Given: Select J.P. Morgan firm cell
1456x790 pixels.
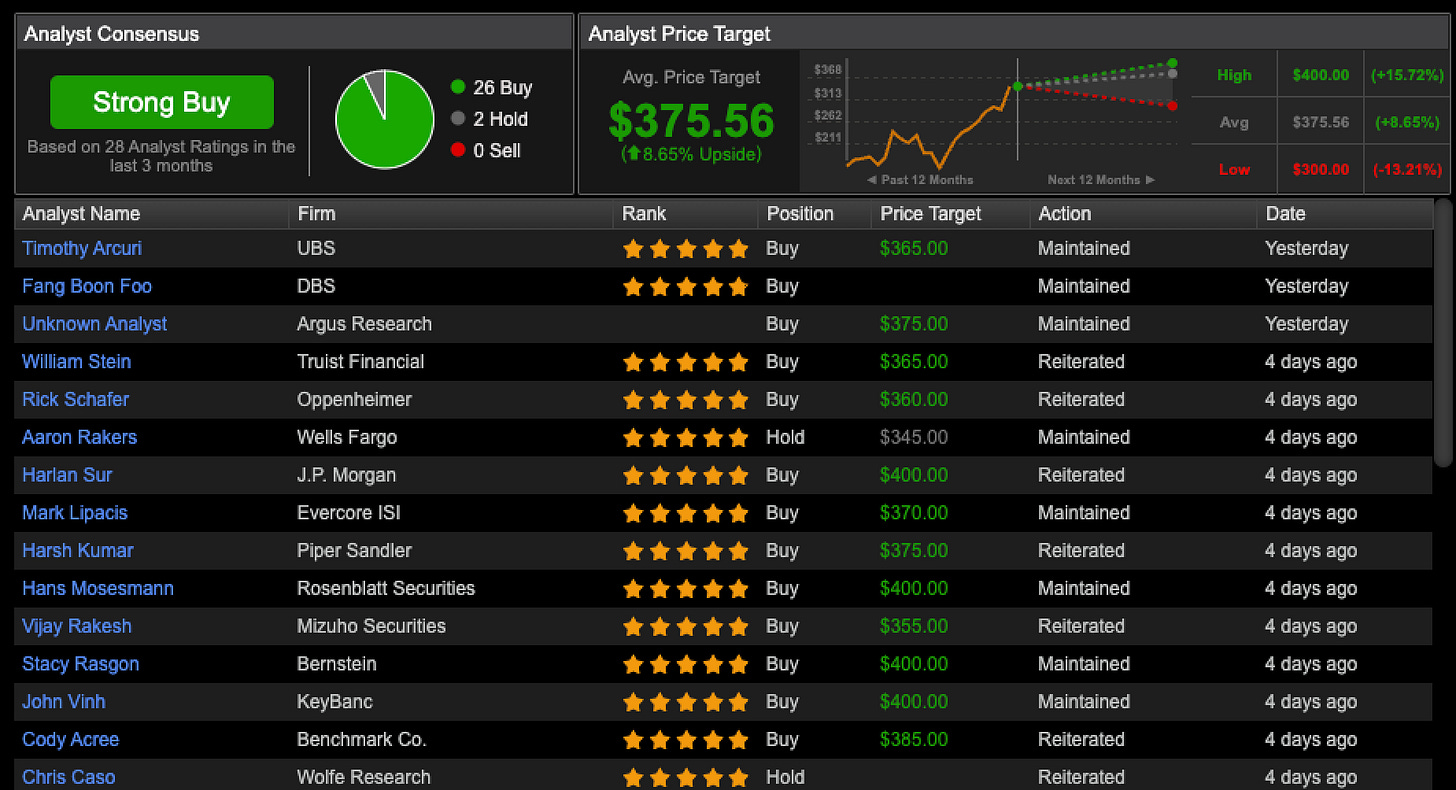Looking at the screenshot, I should click(346, 475).
